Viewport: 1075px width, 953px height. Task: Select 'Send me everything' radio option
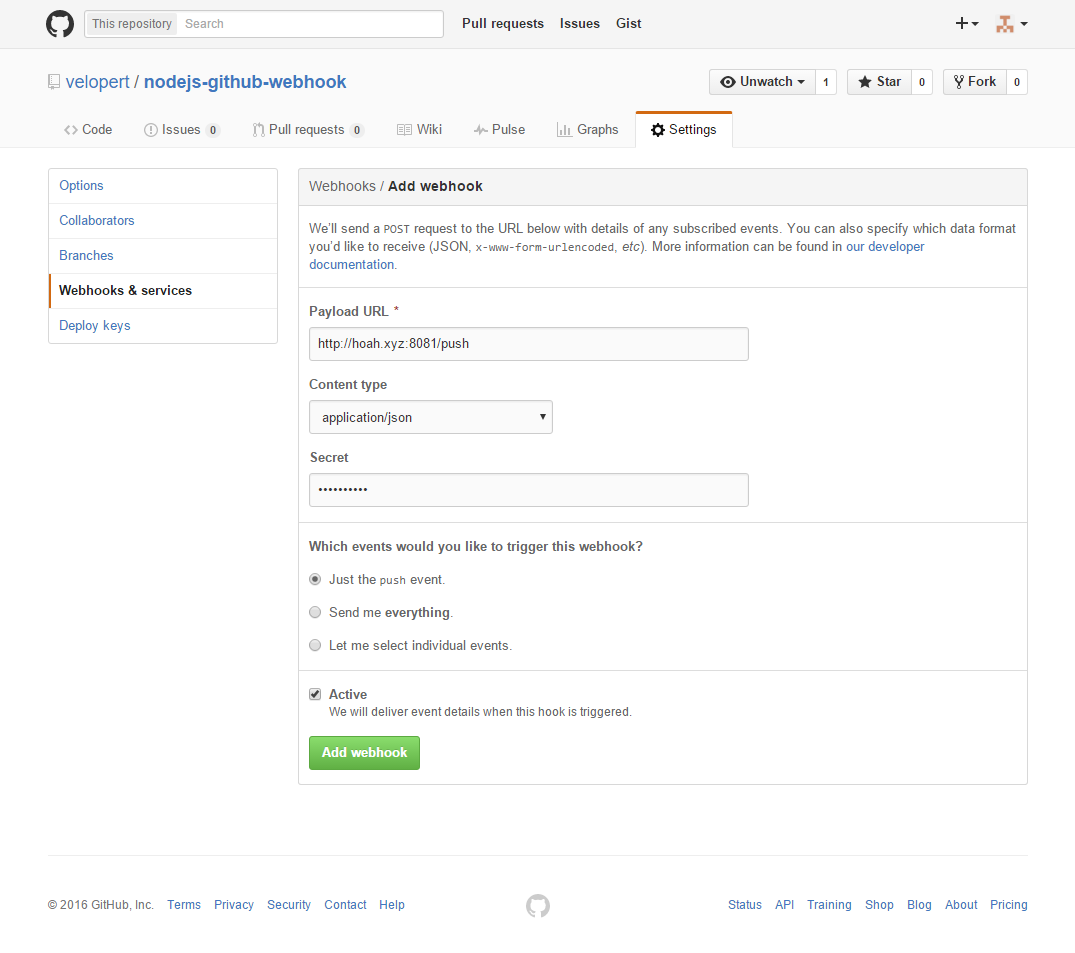point(315,612)
